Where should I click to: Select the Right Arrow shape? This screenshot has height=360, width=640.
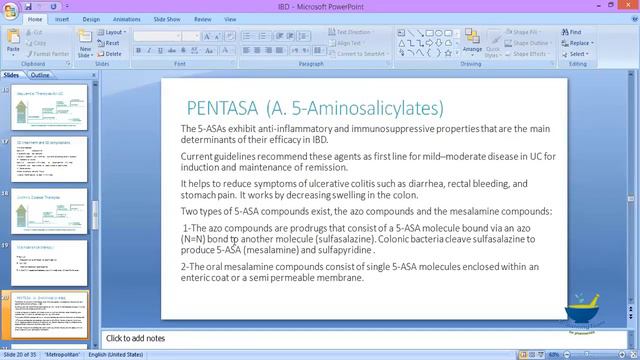429,43
